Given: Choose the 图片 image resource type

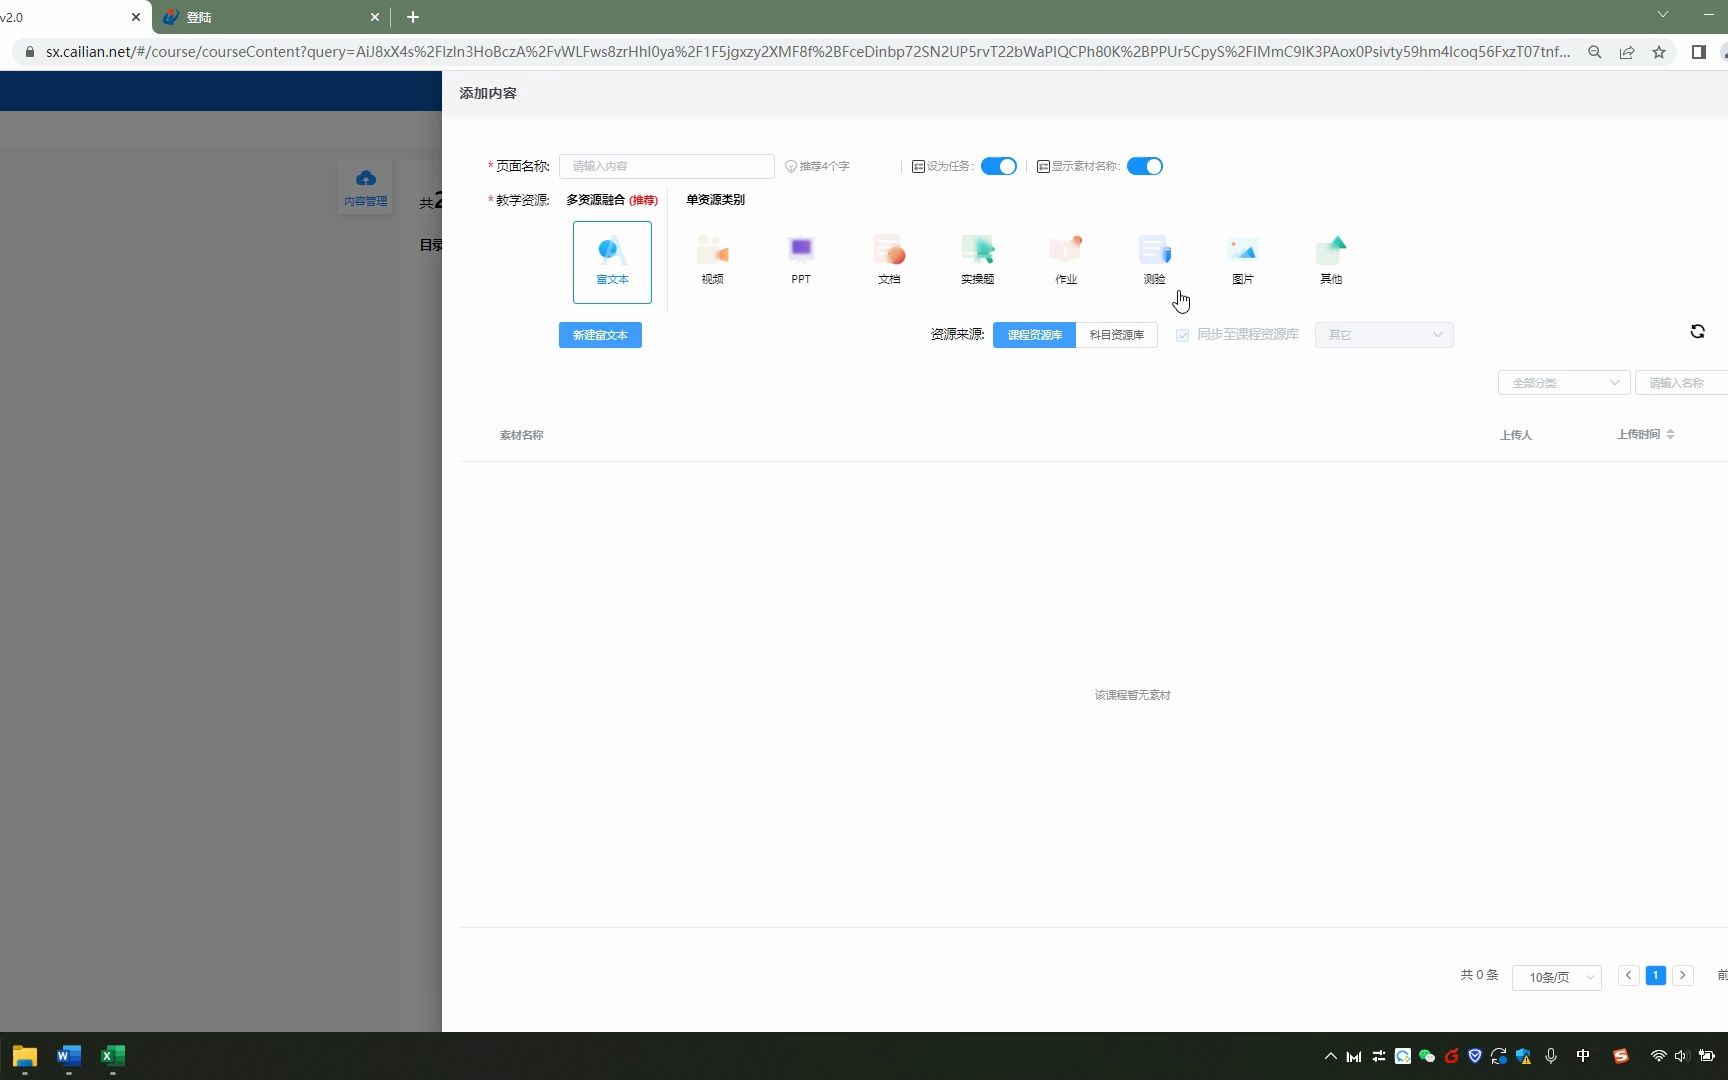Looking at the screenshot, I should pyautogui.click(x=1242, y=260).
